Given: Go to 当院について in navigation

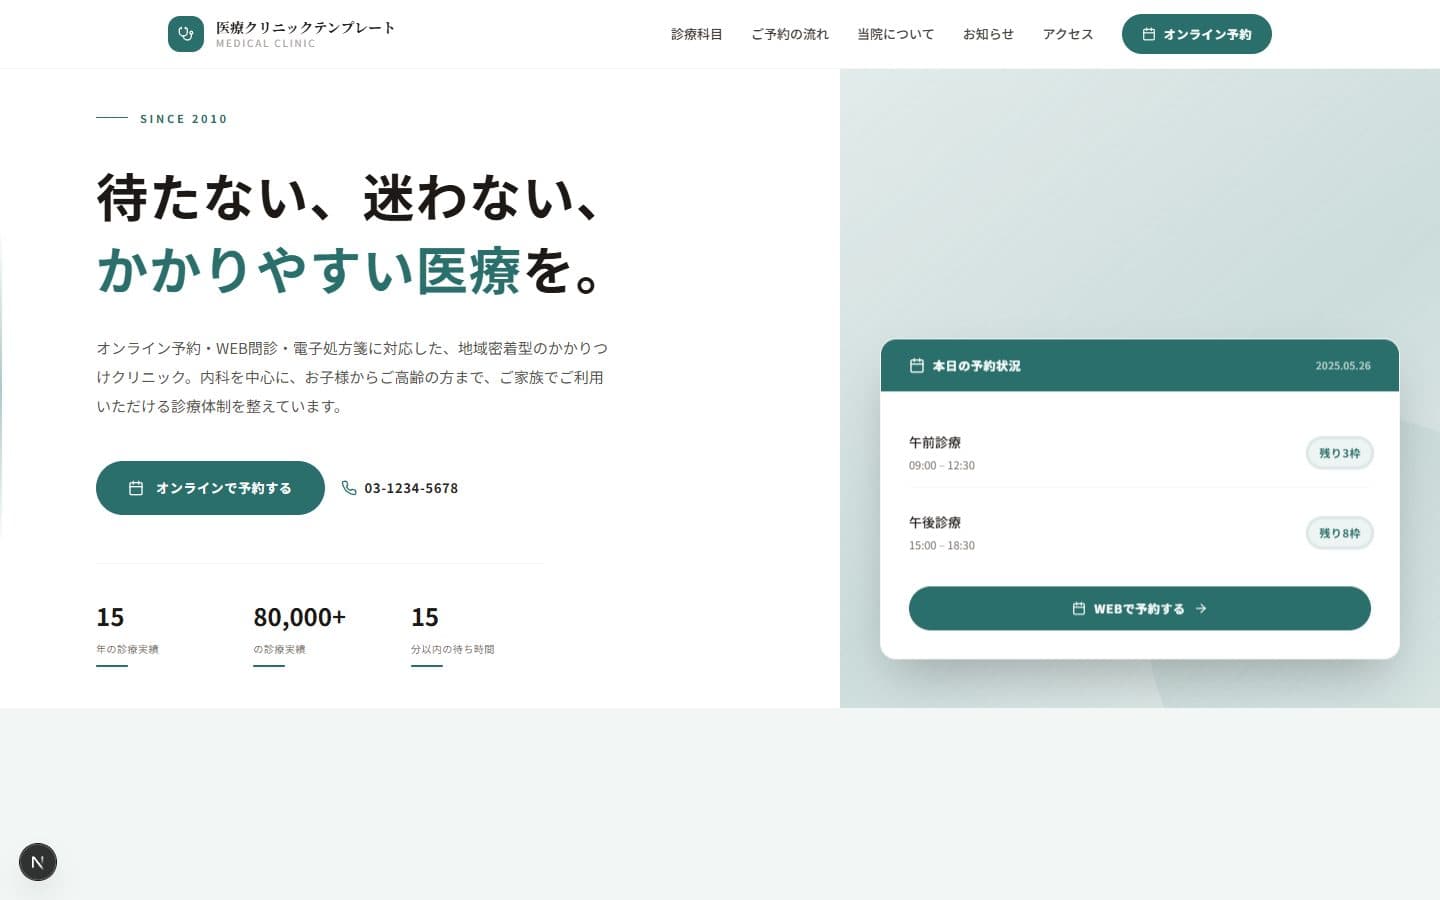Looking at the screenshot, I should coord(896,34).
